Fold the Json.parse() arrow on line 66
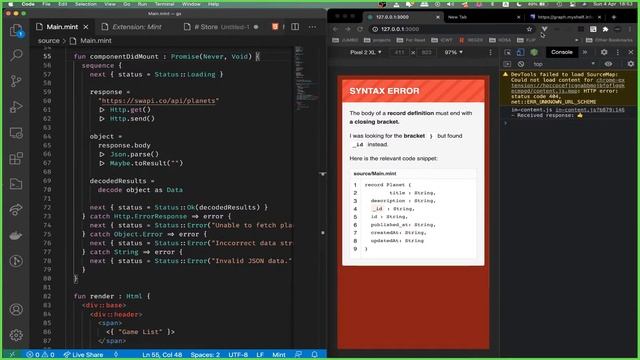640x360 pixels. [102, 154]
